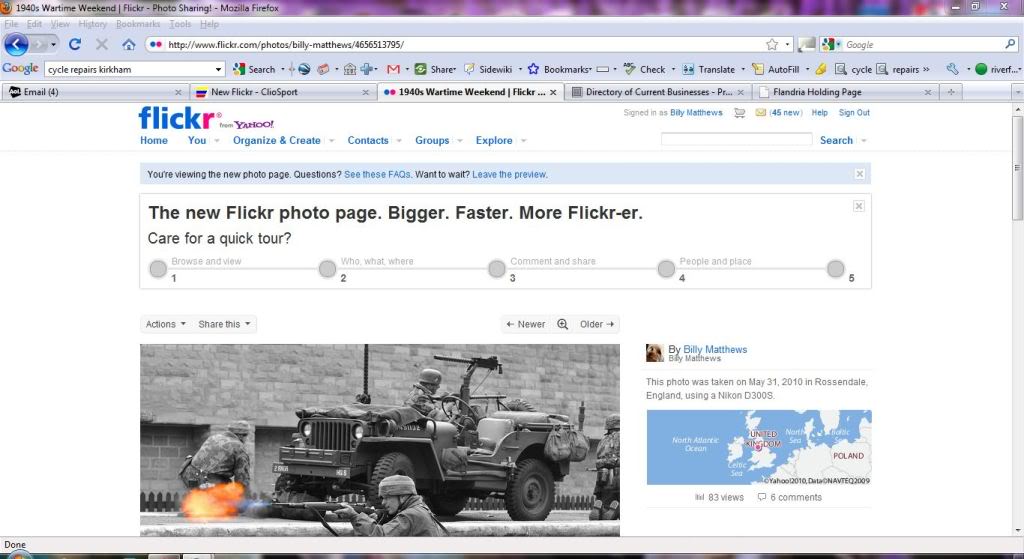Click the Flickr logo

point(178,117)
